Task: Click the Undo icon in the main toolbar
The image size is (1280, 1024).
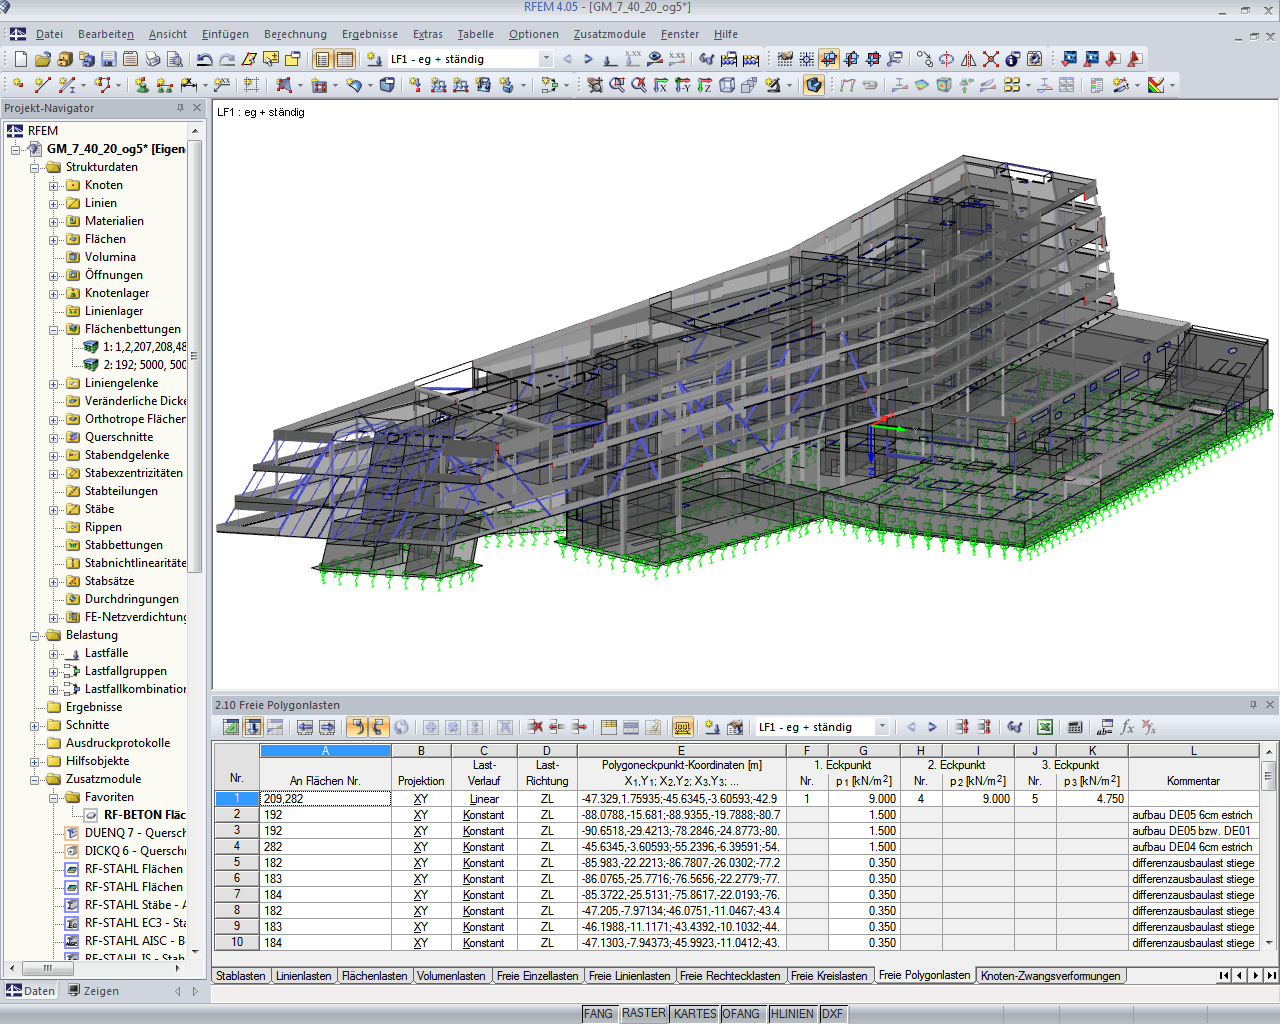Action: tap(205, 58)
